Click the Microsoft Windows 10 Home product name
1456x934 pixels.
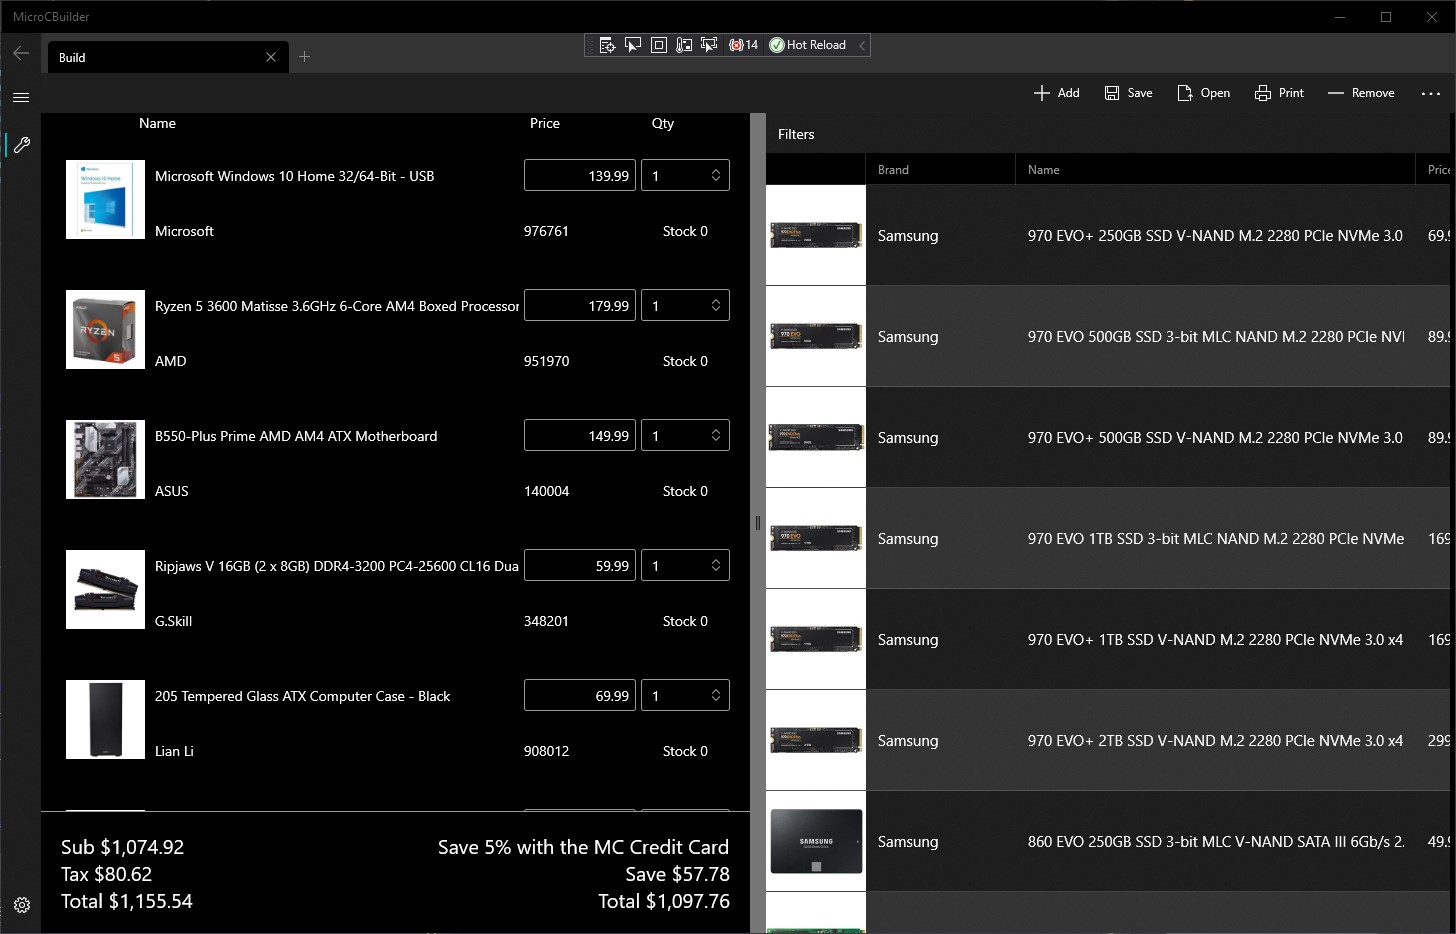(x=294, y=176)
